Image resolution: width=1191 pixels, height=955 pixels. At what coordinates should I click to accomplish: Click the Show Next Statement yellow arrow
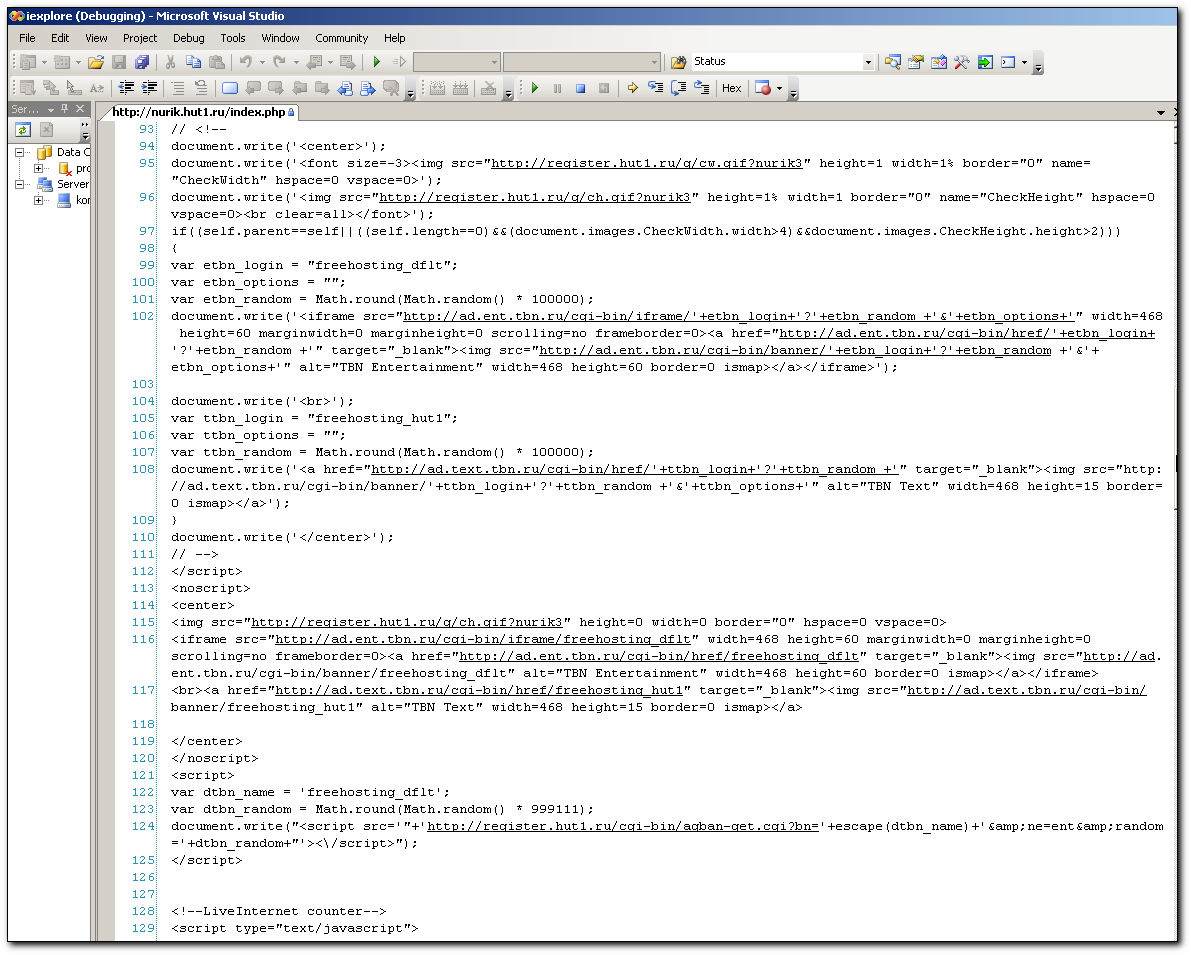coord(632,88)
